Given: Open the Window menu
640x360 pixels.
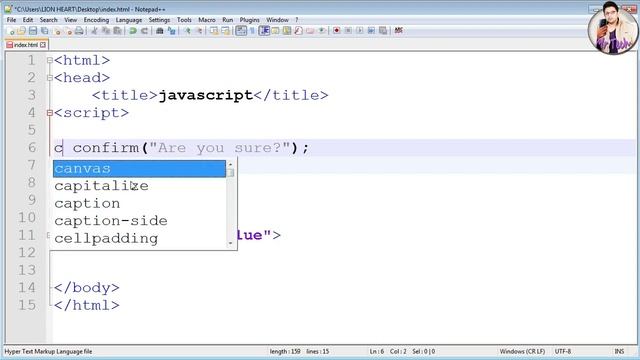Looking at the screenshot, I should tap(277, 20).
